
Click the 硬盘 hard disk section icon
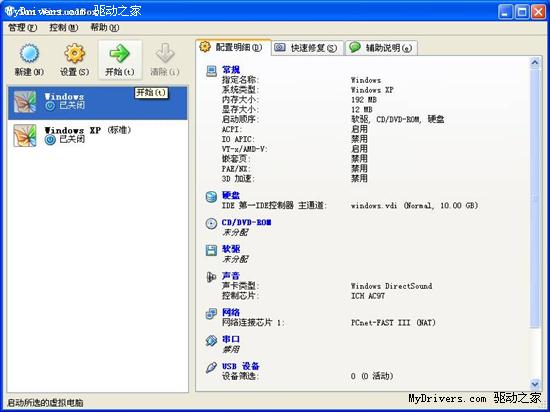click(x=211, y=197)
